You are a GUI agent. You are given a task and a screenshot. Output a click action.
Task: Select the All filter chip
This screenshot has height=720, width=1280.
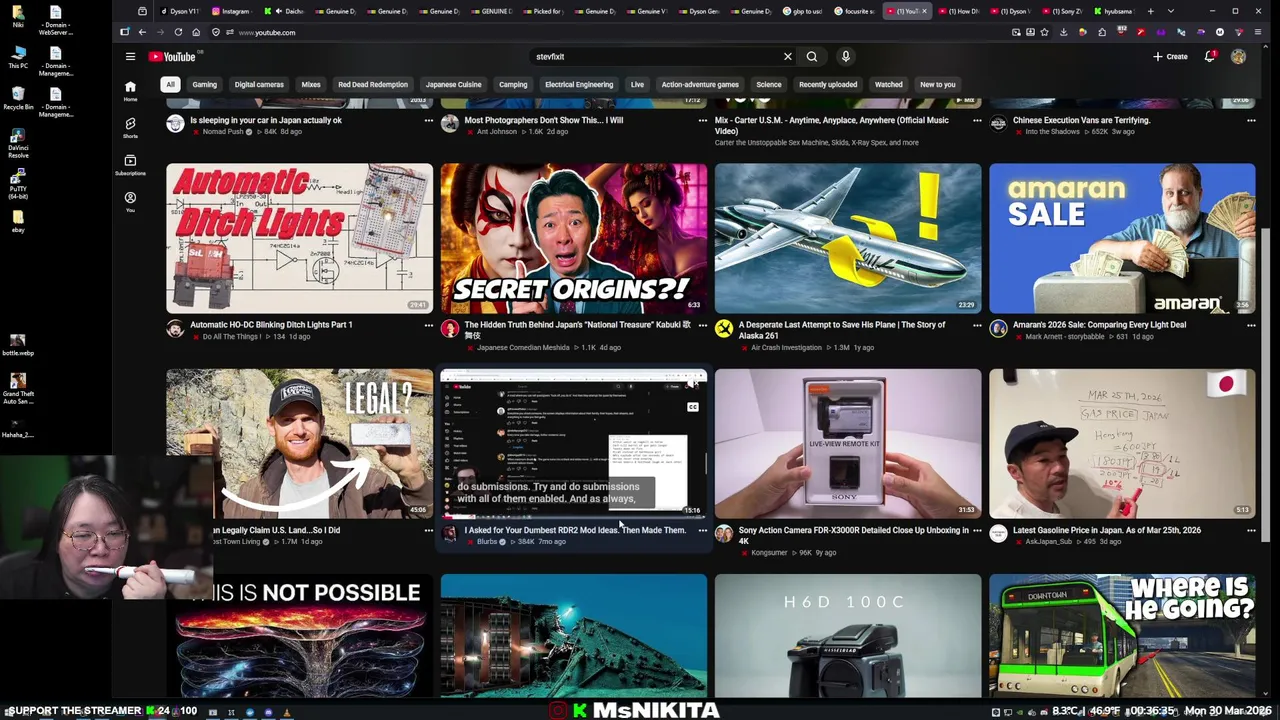click(x=171, y=84)
